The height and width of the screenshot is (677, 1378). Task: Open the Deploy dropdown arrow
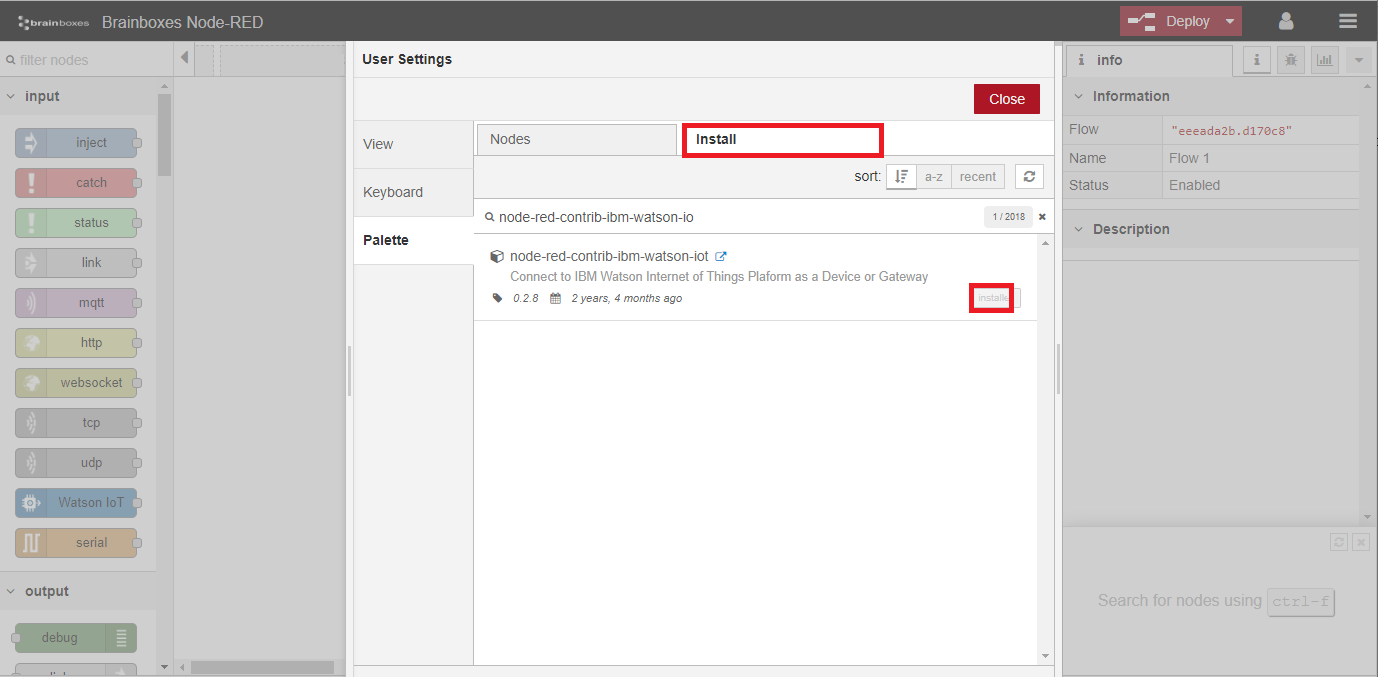click(x=1228, y=20)
